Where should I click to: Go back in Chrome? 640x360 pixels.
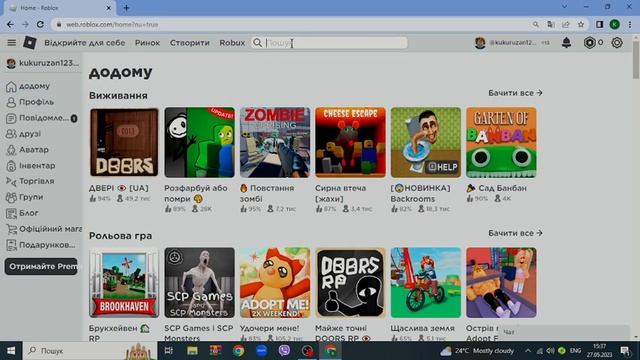[11, 24]
